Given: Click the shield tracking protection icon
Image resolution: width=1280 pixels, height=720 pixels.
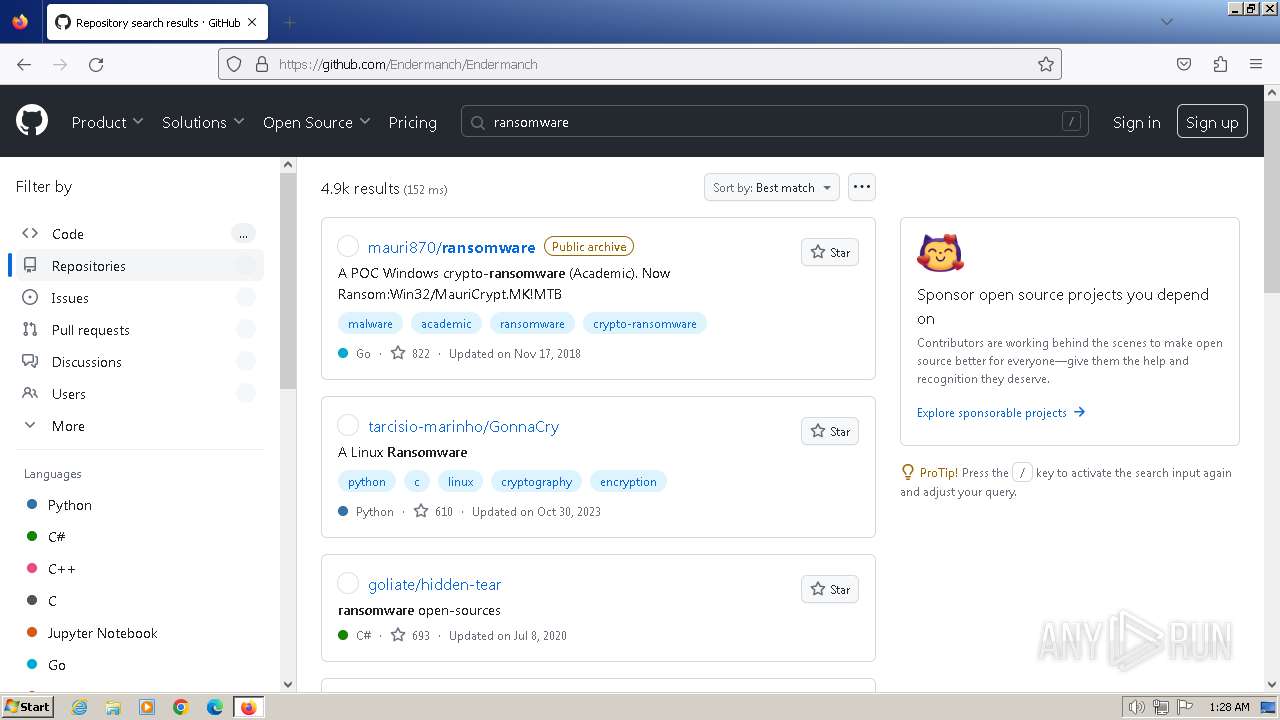Looking at the screenshot, I should click(234, 64).
